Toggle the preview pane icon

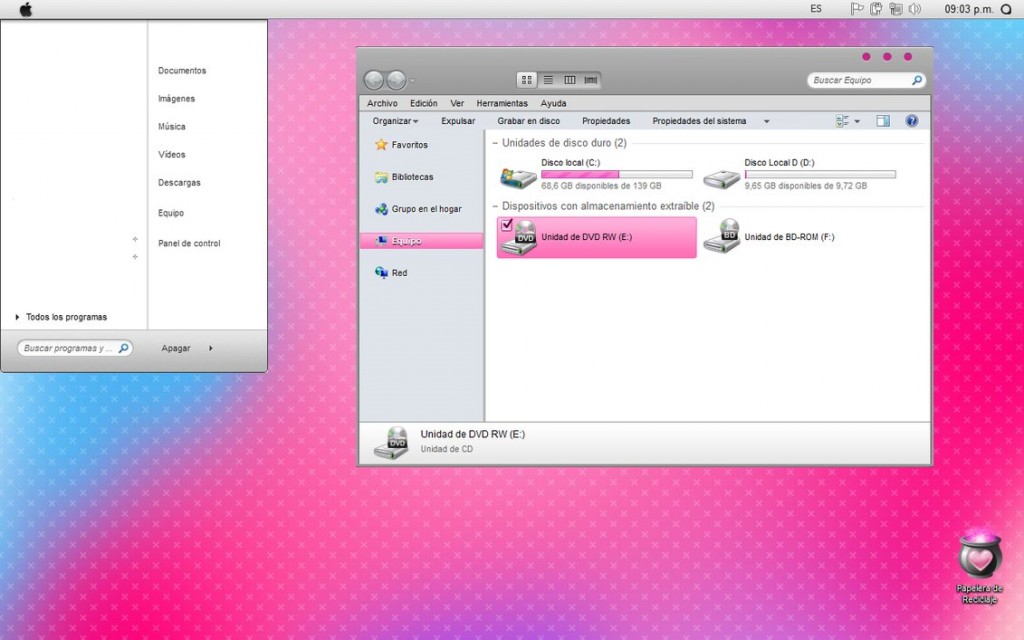coord(881,120)
